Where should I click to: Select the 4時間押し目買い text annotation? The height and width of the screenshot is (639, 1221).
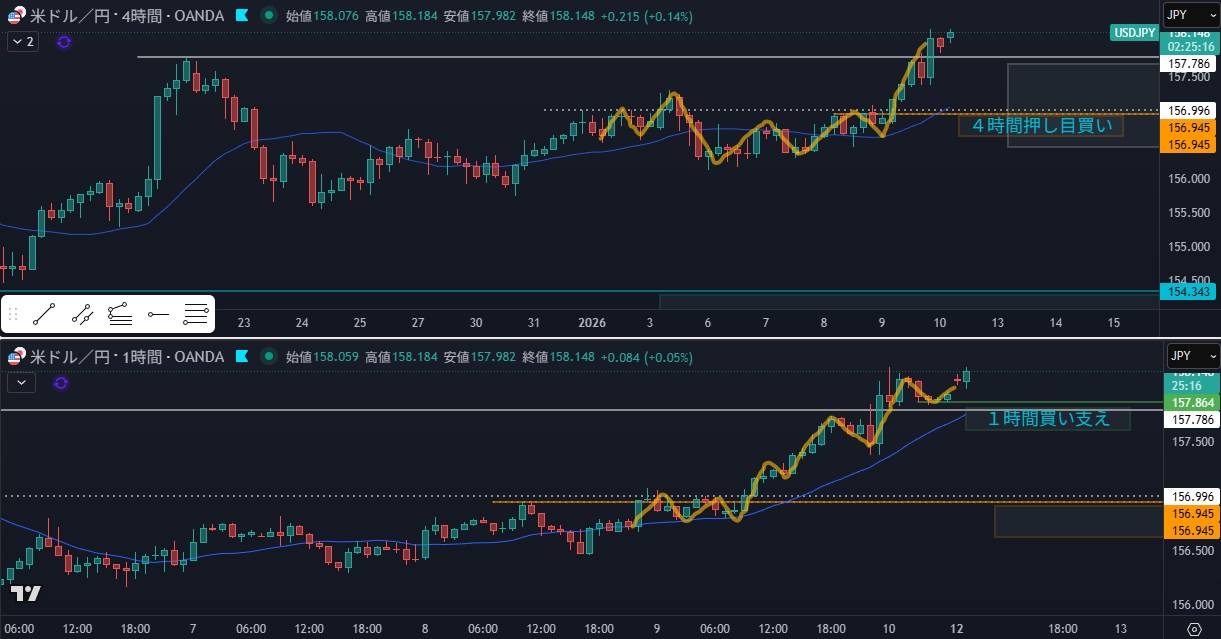point(1040,126)
